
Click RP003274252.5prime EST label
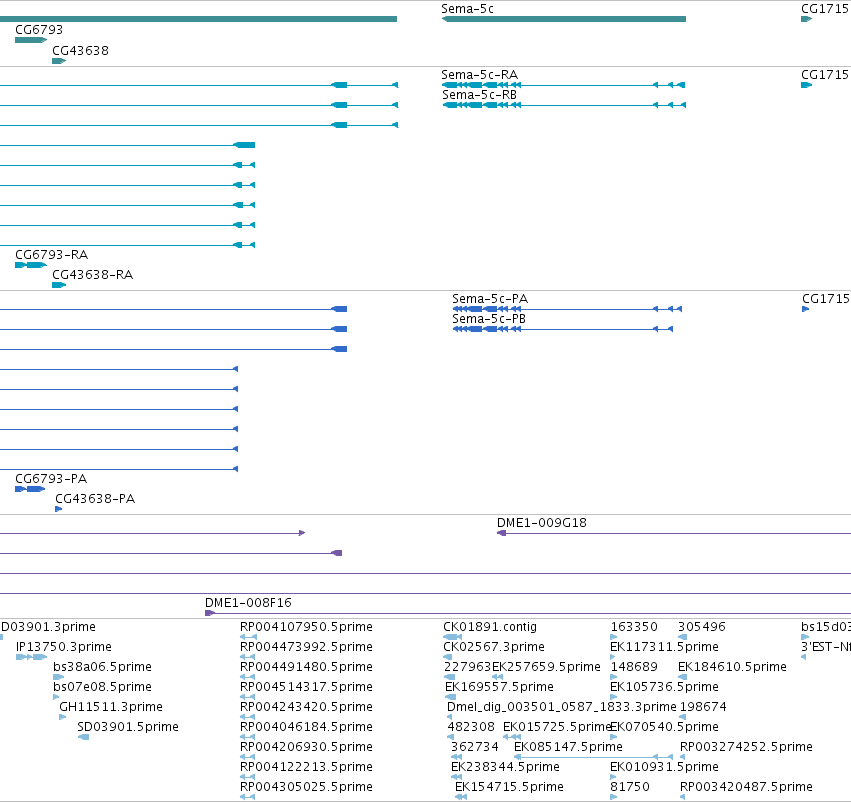click(x=746, y=747)
